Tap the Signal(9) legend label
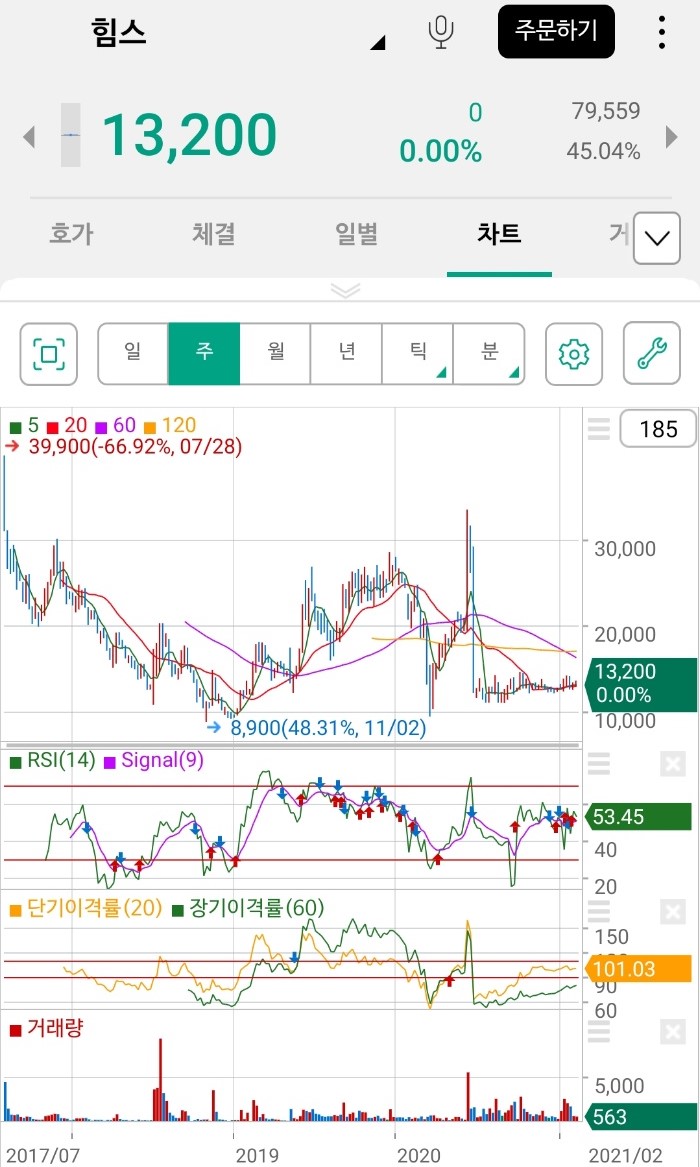Viewport: 700px width, 1167px height. 153,761
